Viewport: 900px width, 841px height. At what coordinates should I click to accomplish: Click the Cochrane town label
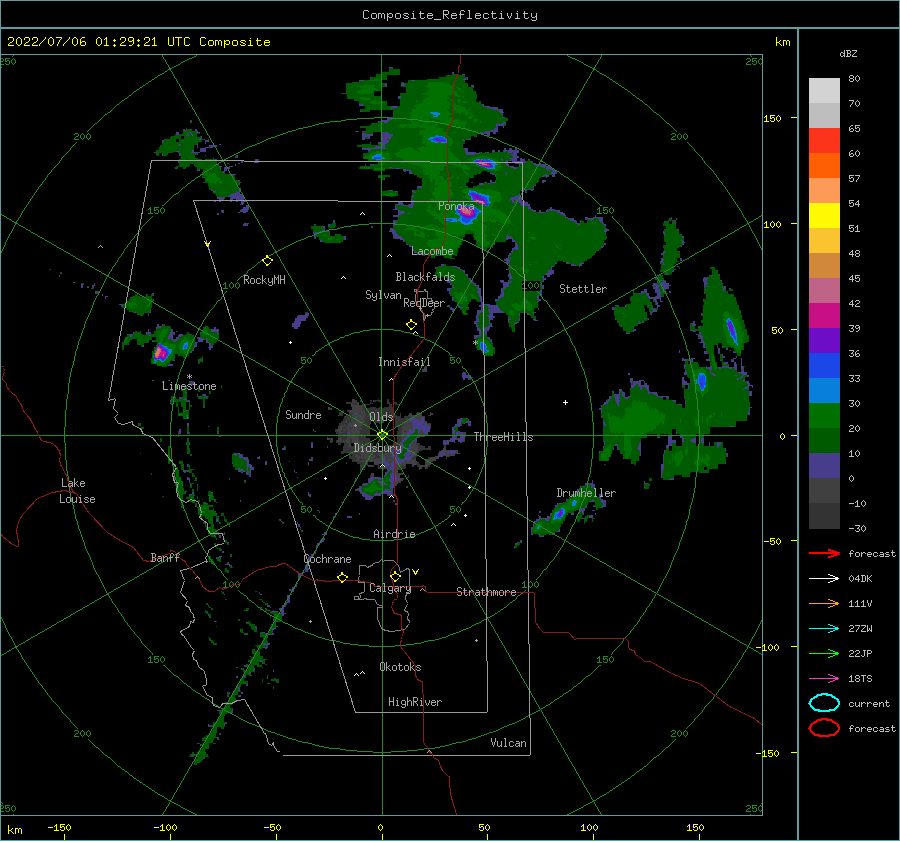click(x=327, y=559)
